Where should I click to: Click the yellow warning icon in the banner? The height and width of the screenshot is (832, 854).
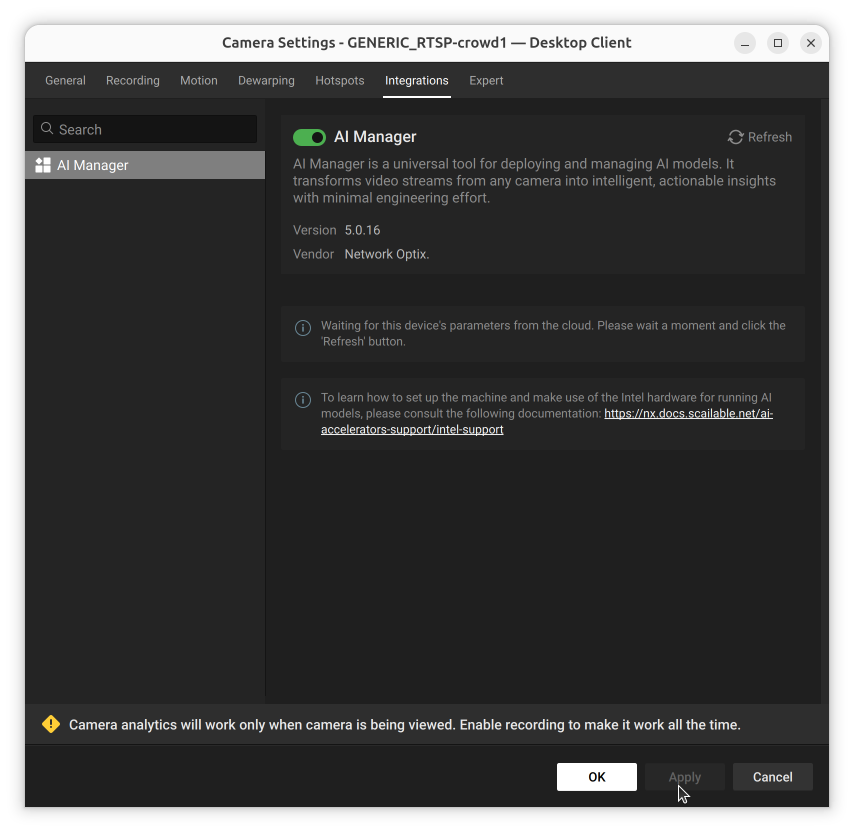[51, 724]
